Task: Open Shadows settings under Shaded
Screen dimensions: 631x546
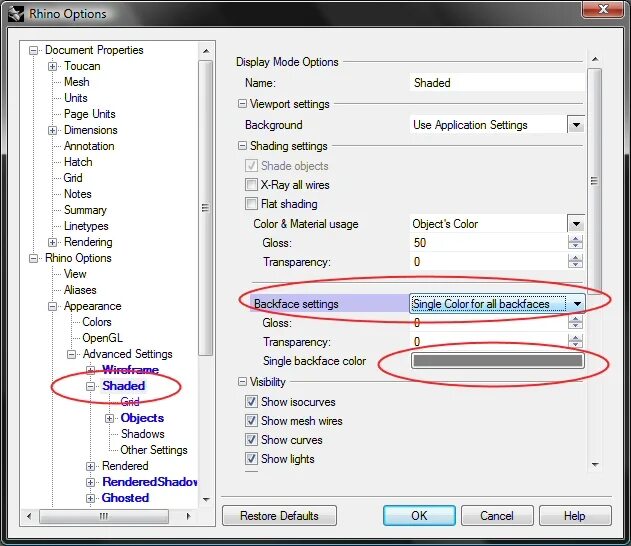Action: (143, 434)
